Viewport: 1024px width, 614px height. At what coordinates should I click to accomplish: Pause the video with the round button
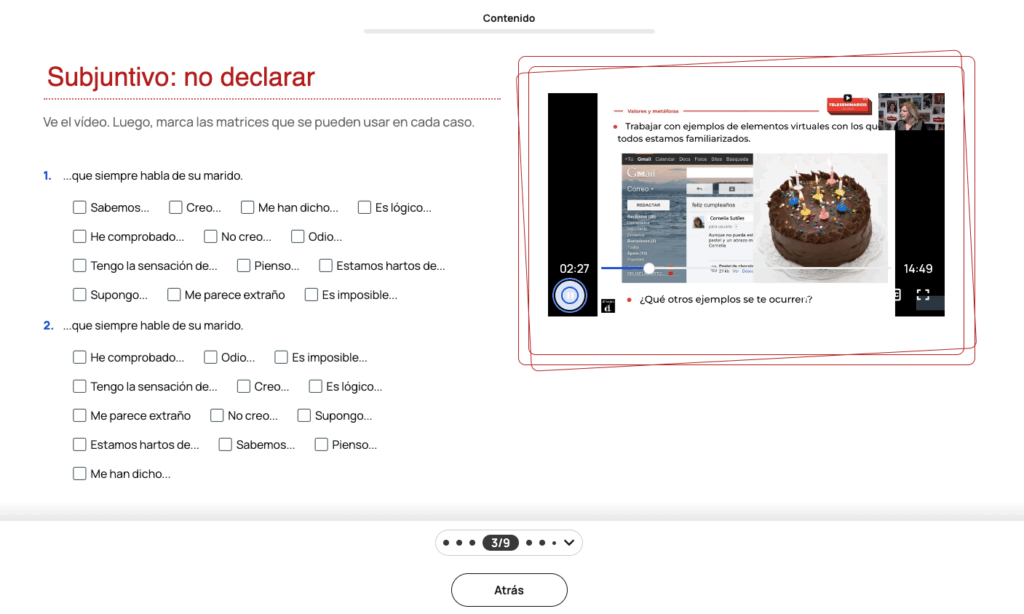tap(569, 295)
